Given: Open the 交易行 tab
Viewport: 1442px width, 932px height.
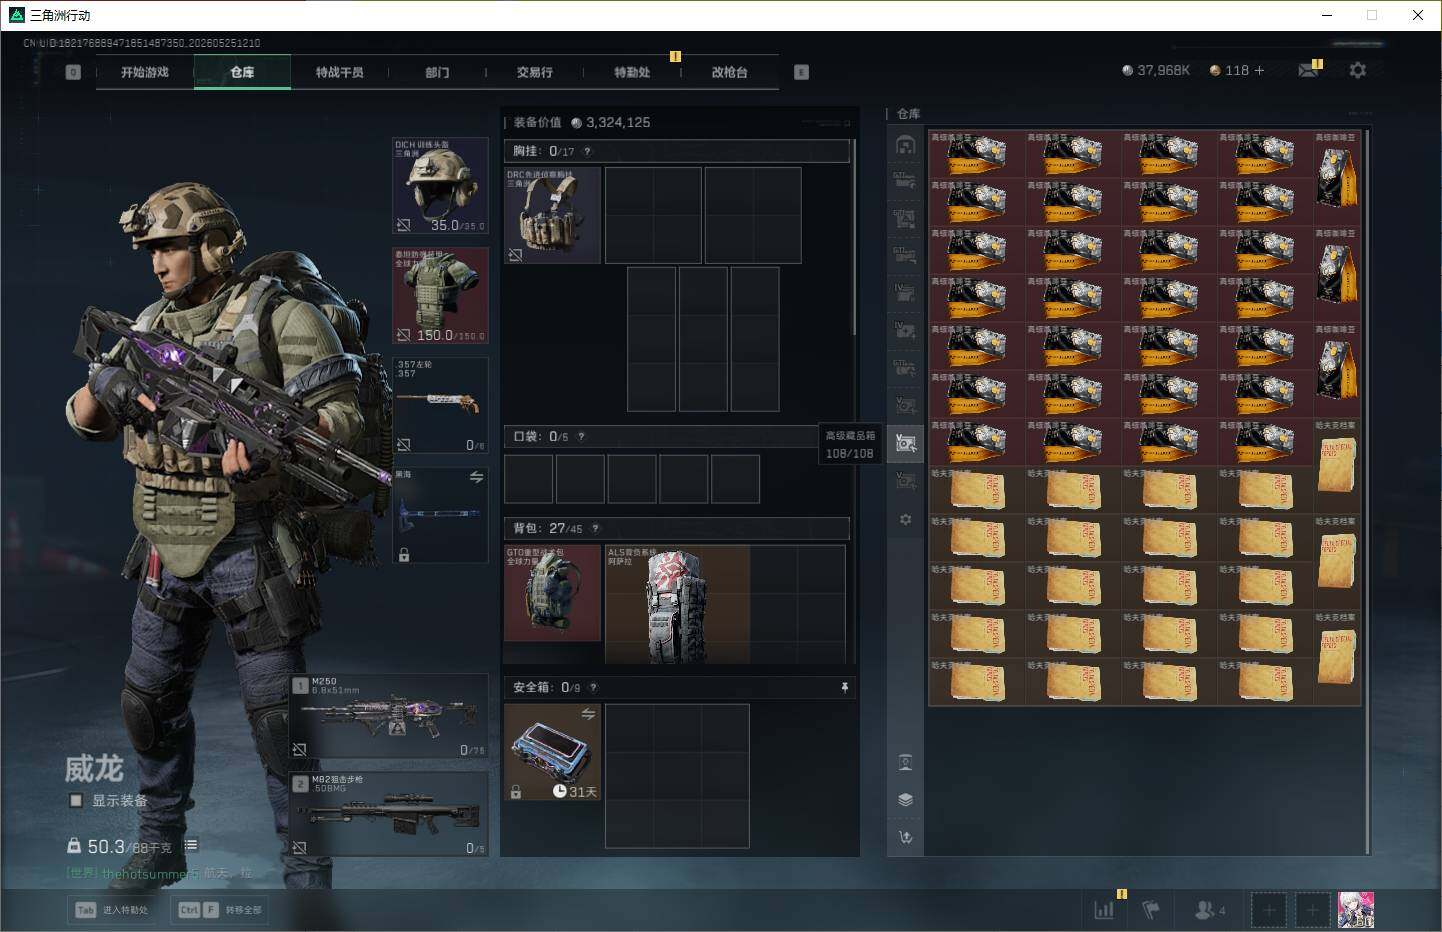Looking at the screenshot, I should 534,72.
